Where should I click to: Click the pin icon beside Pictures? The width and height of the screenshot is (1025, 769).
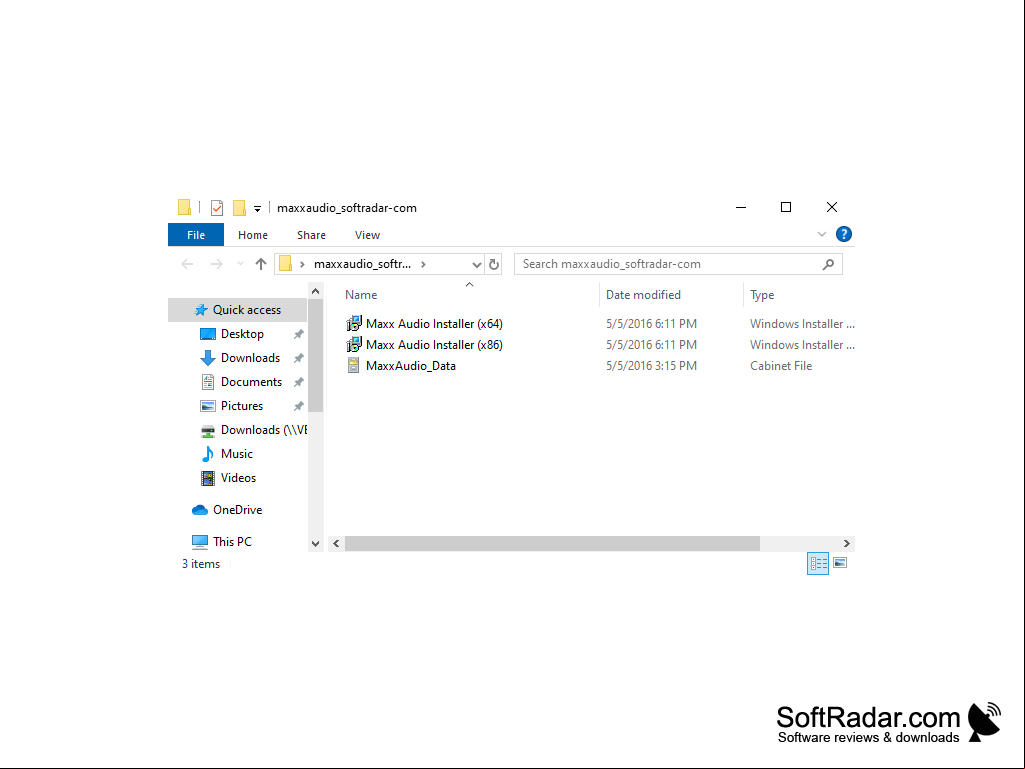299,406
